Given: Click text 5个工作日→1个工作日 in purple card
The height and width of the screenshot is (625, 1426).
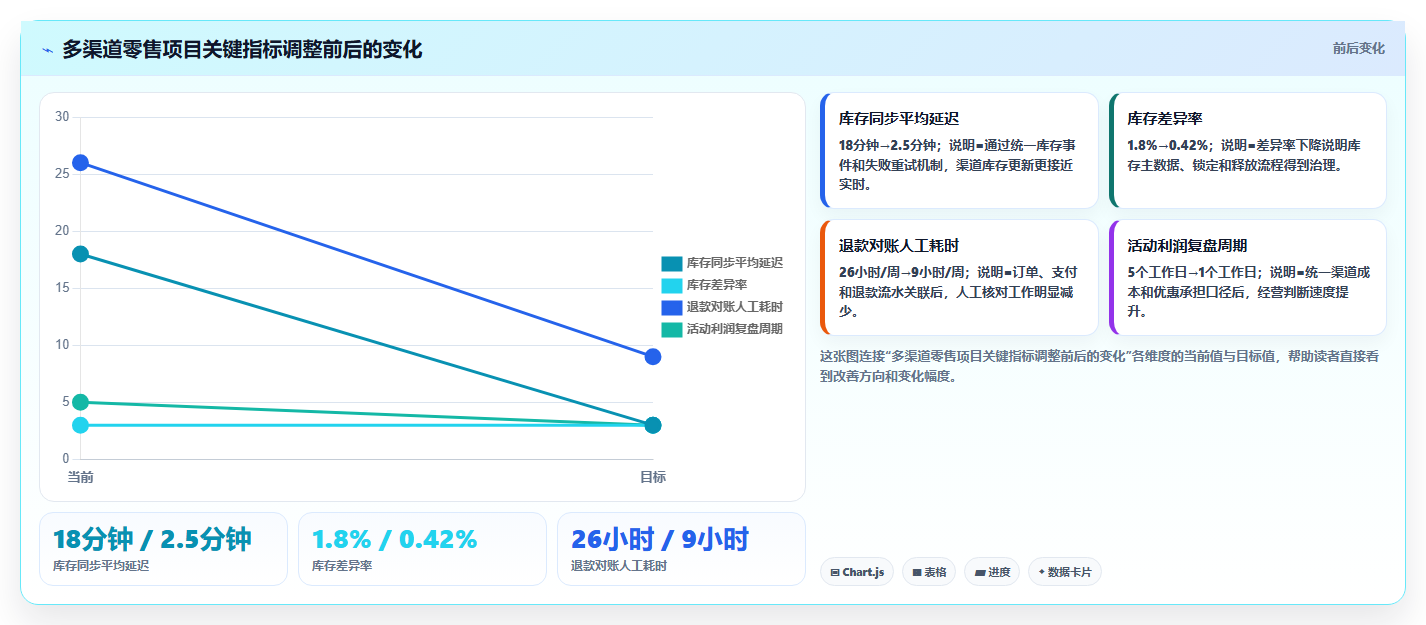Looking at the screenshot, I should coord(1194,272).
